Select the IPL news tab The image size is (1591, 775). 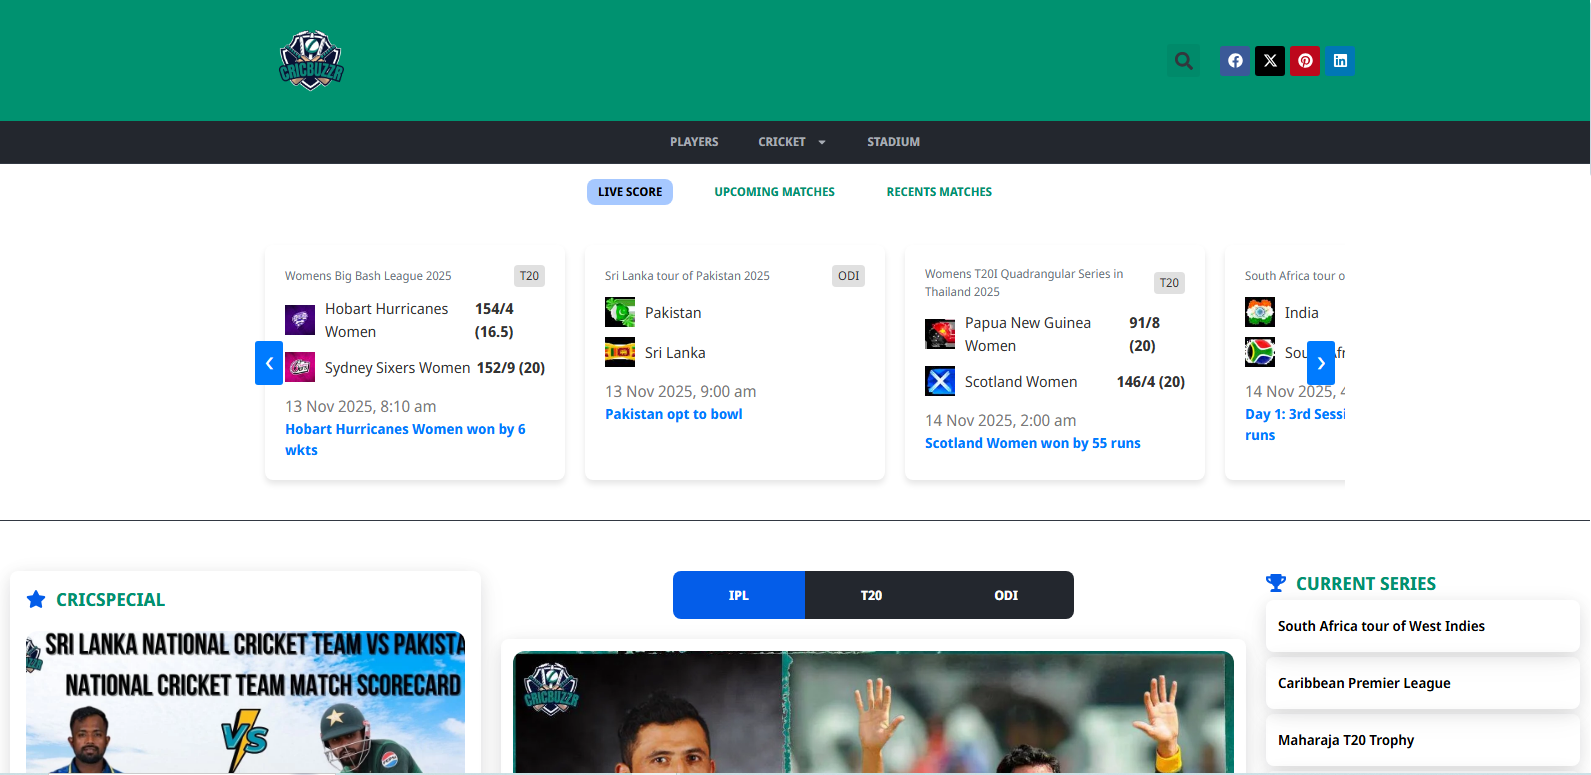tap(739, 595)
